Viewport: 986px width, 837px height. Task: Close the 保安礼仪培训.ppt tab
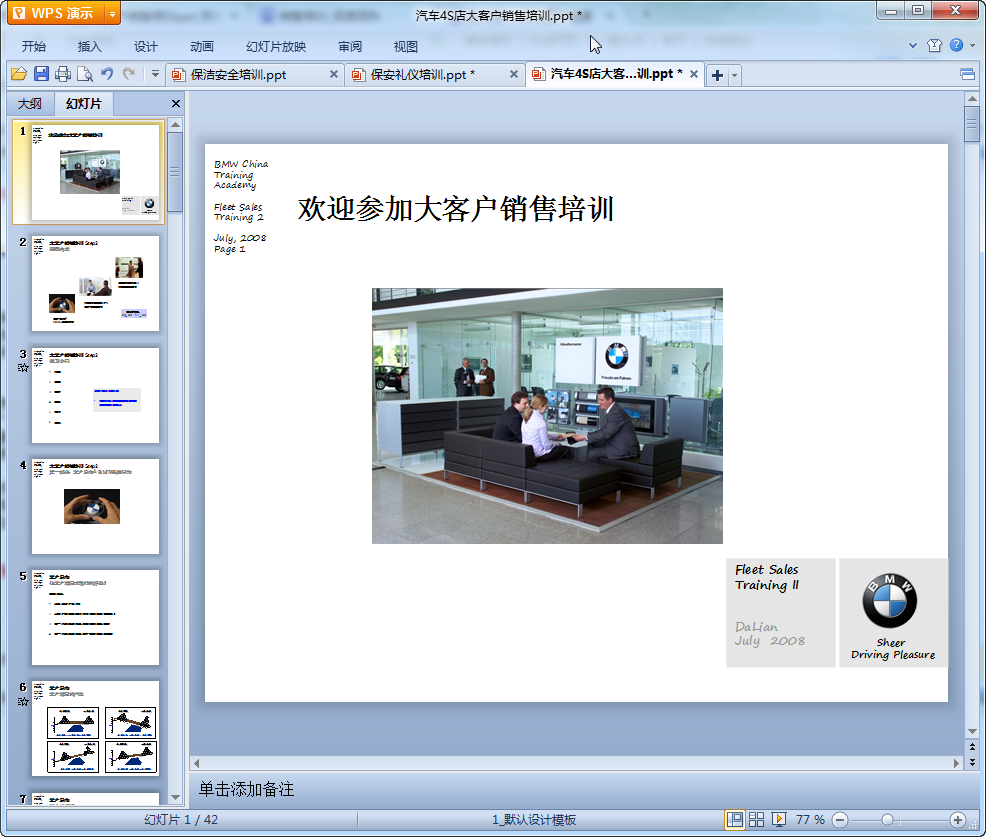click(514, 74)
